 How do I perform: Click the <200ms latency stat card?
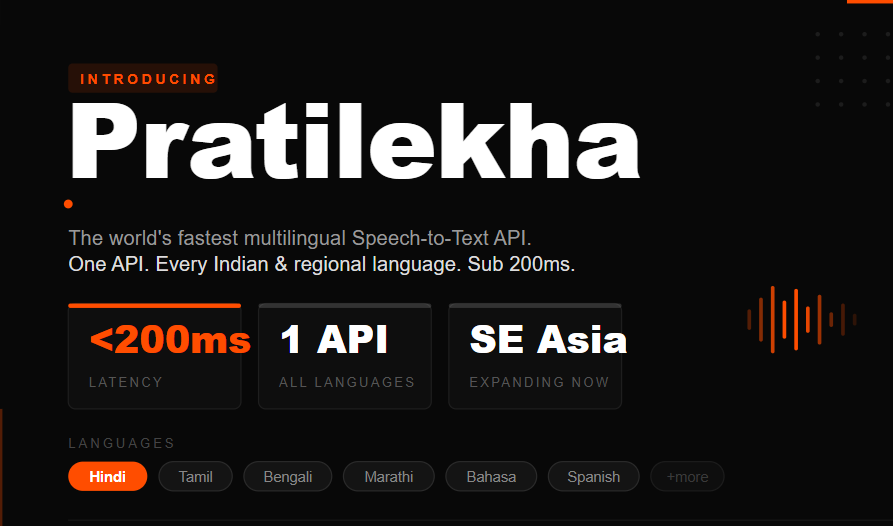point(154,356)
